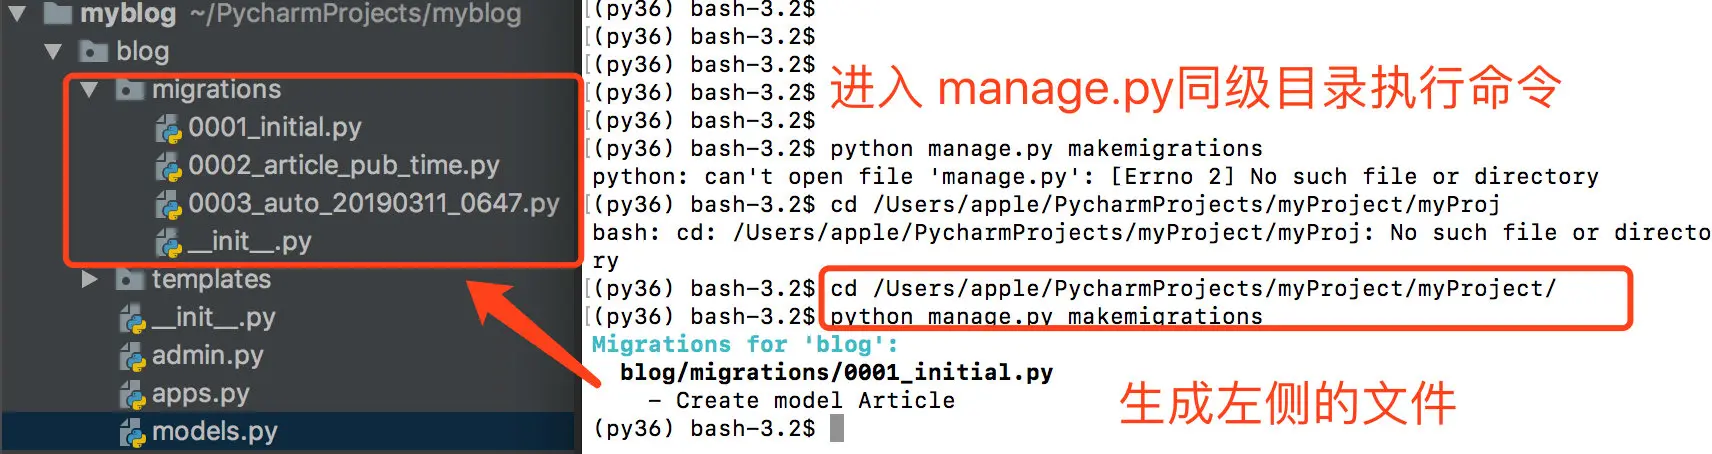Image resolution: width=1712 pixels, height=454 pixels.
Task: Collapse the blog folder arrow
Action: pos(53,51)
